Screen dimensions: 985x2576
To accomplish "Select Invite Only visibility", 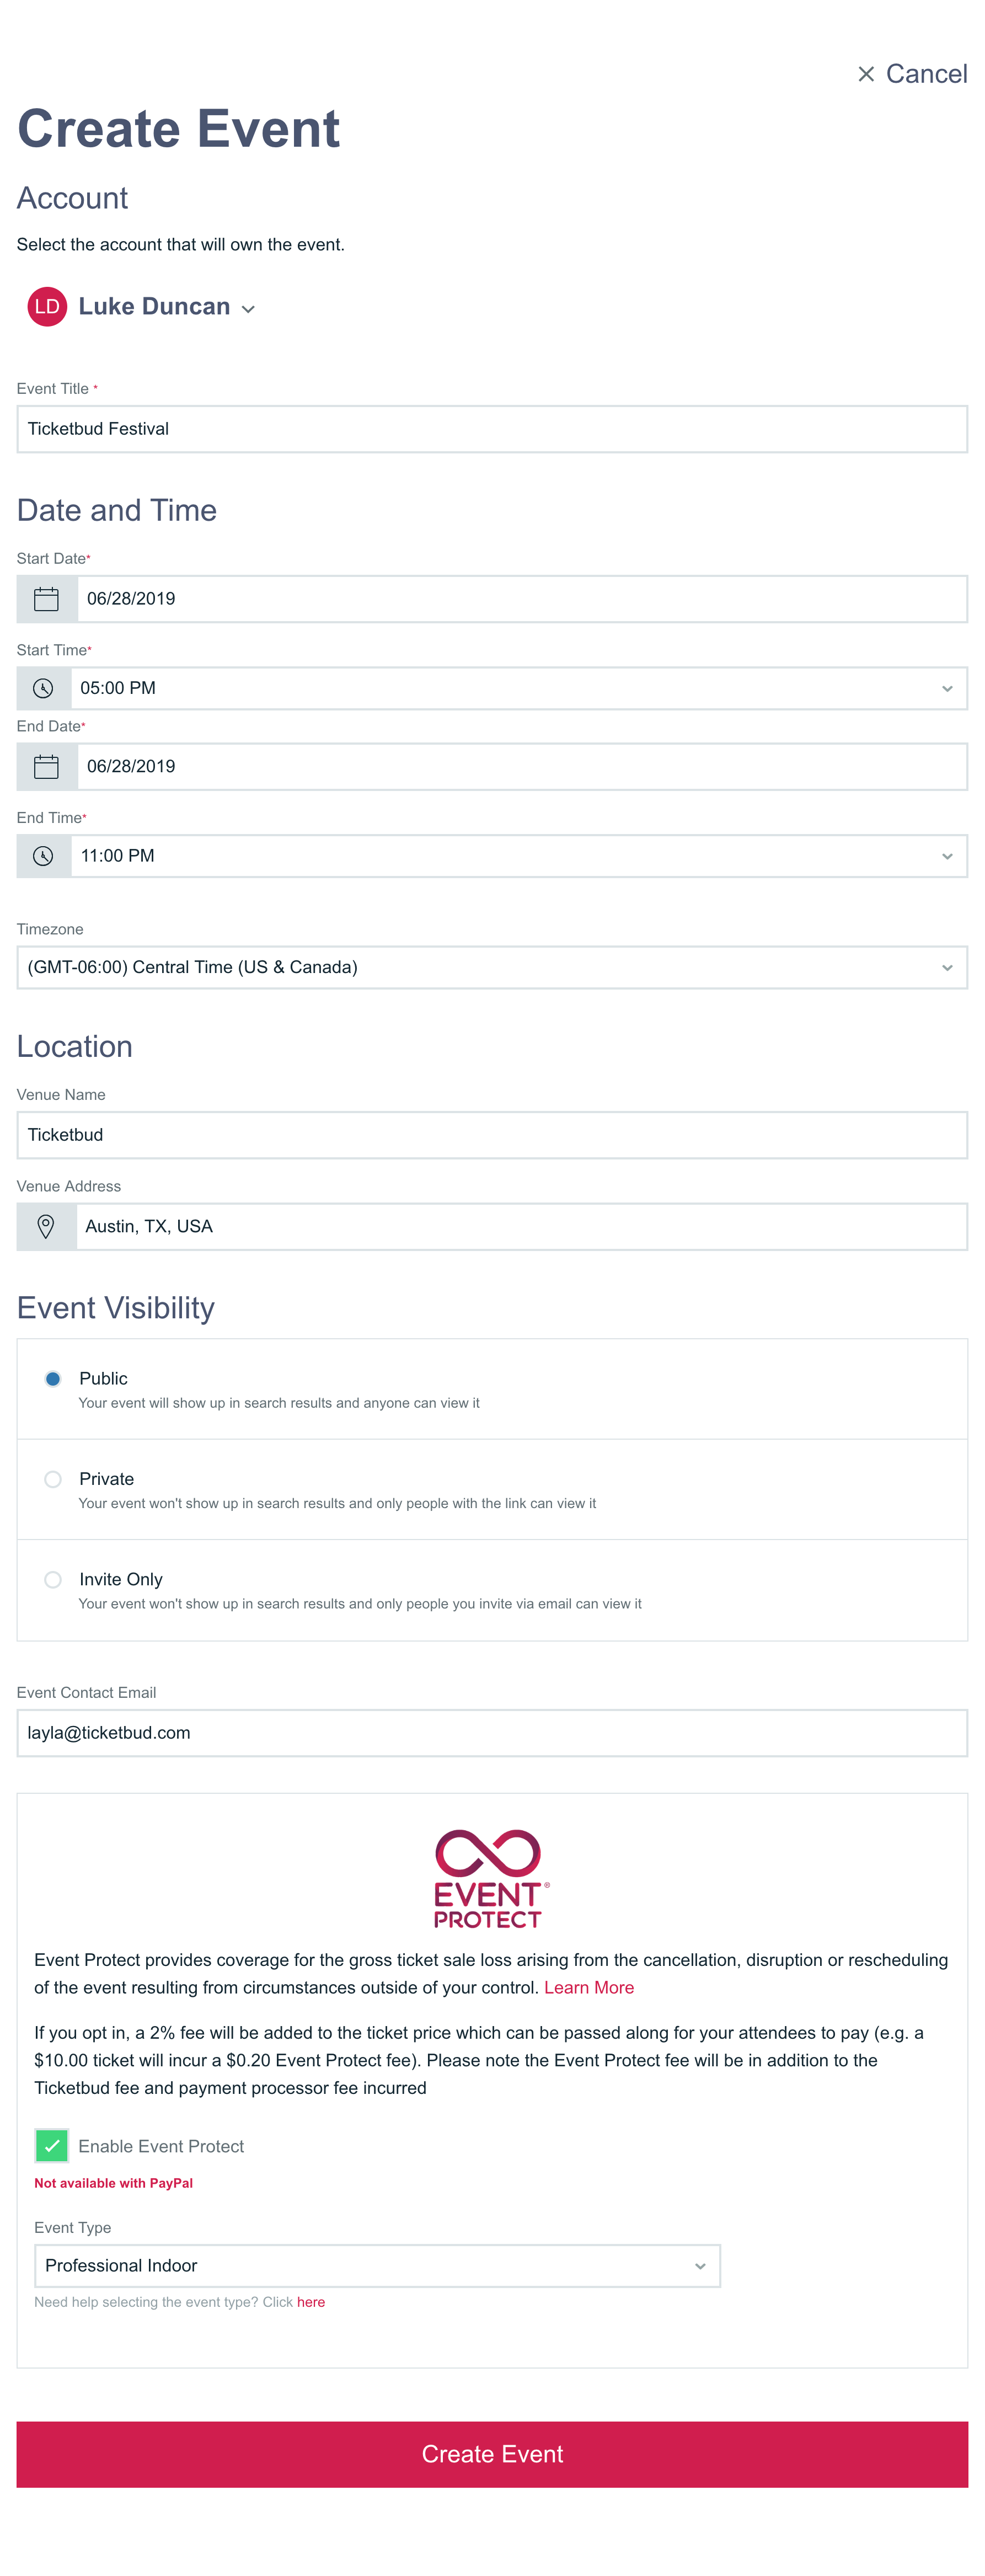I will (x=53, y=1579).
